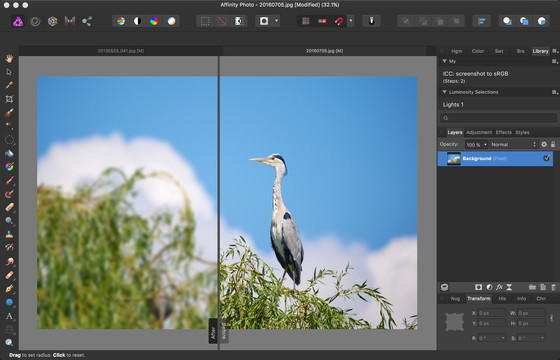Uncheck the Background layer visibility checkbox
This screenshot has height=360, width=560.
point(546,158)
